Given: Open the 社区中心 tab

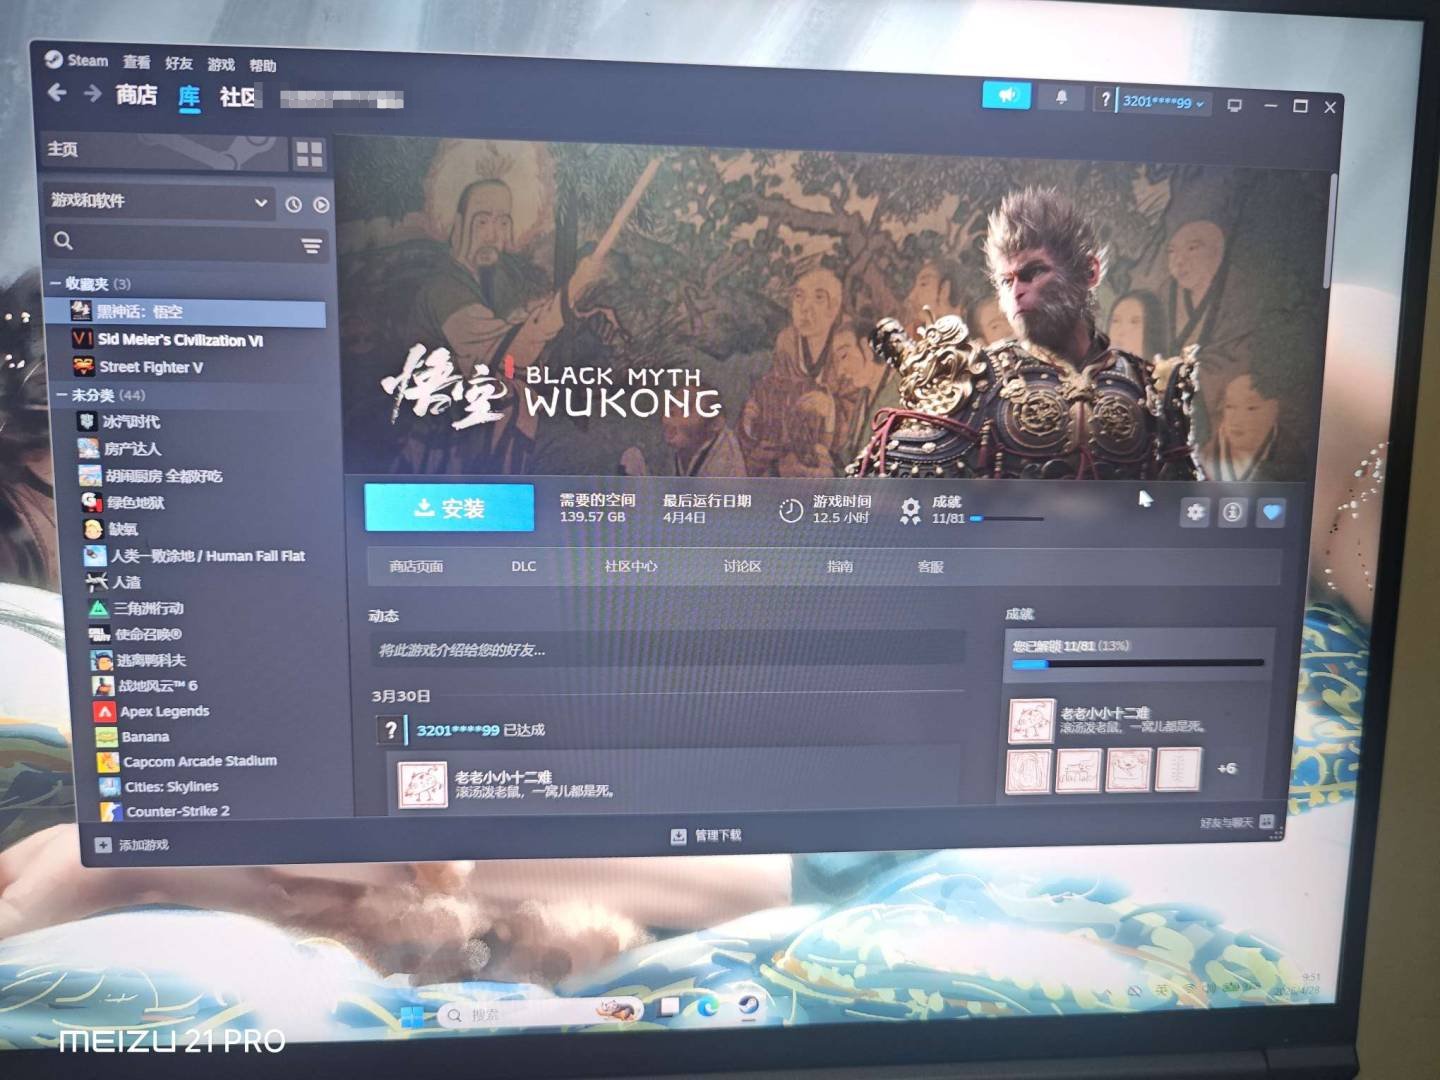Looking at the screenshot, I should click(x=630, y=566).
